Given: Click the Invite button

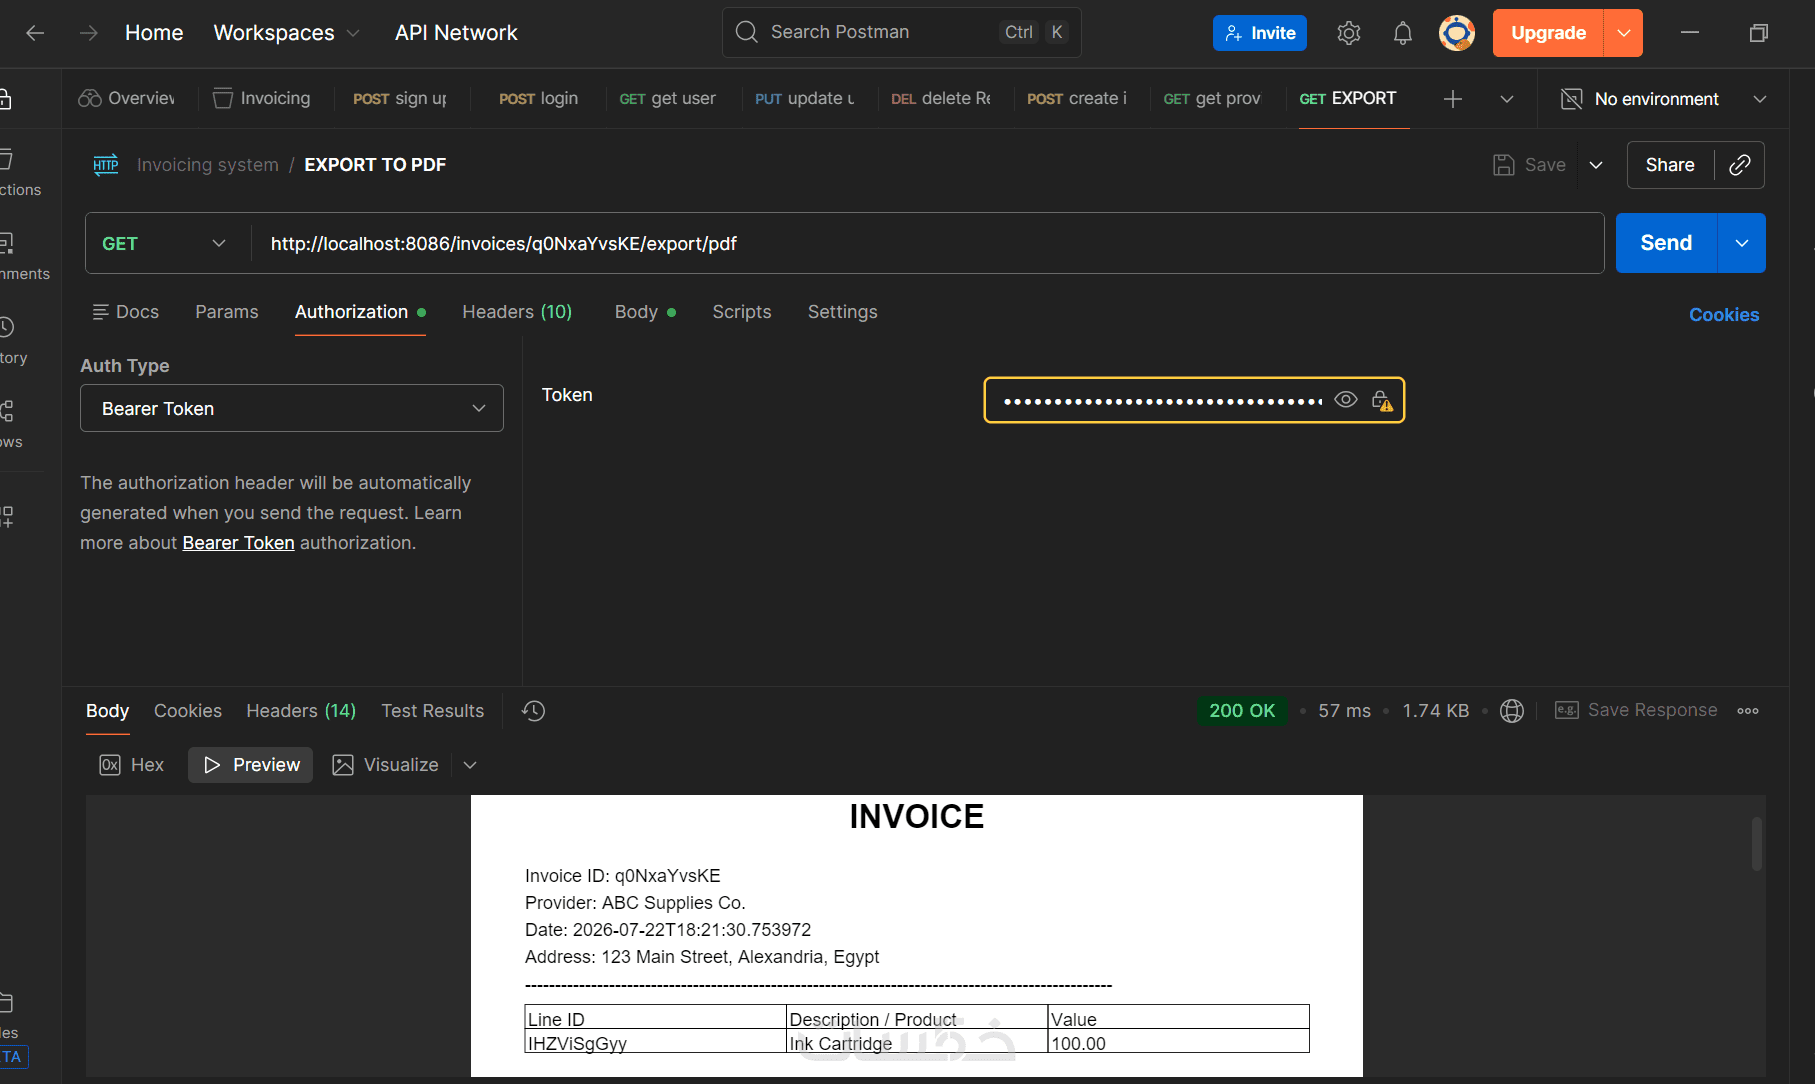Looking at the screenshot, I should click(1260, 33).
